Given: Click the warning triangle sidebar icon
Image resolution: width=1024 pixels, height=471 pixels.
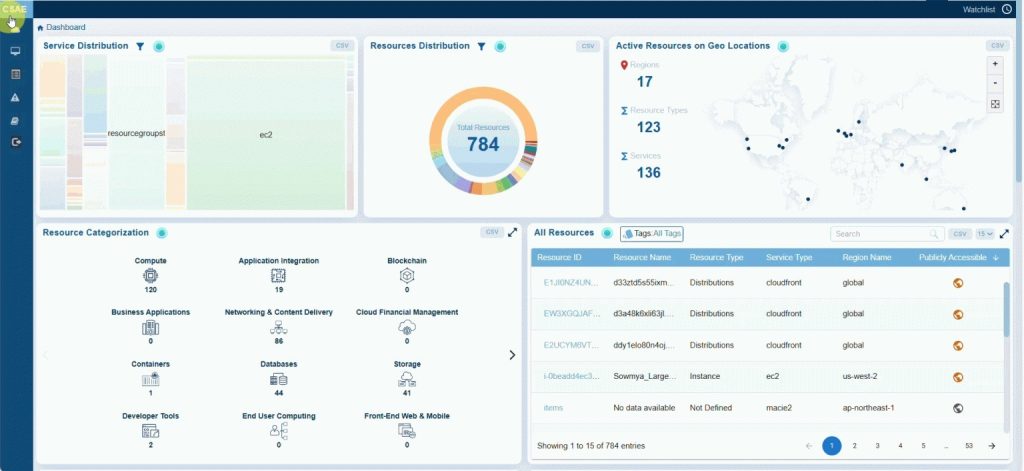Looking at the screenshot, I should (x=15, y=97).
